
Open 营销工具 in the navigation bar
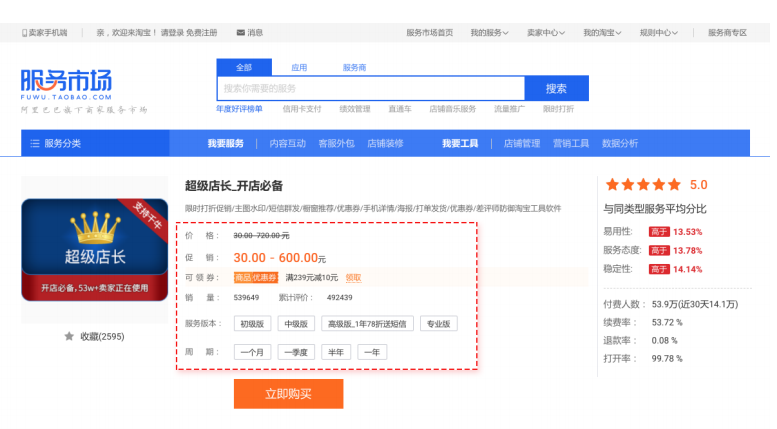click(571, 144)
